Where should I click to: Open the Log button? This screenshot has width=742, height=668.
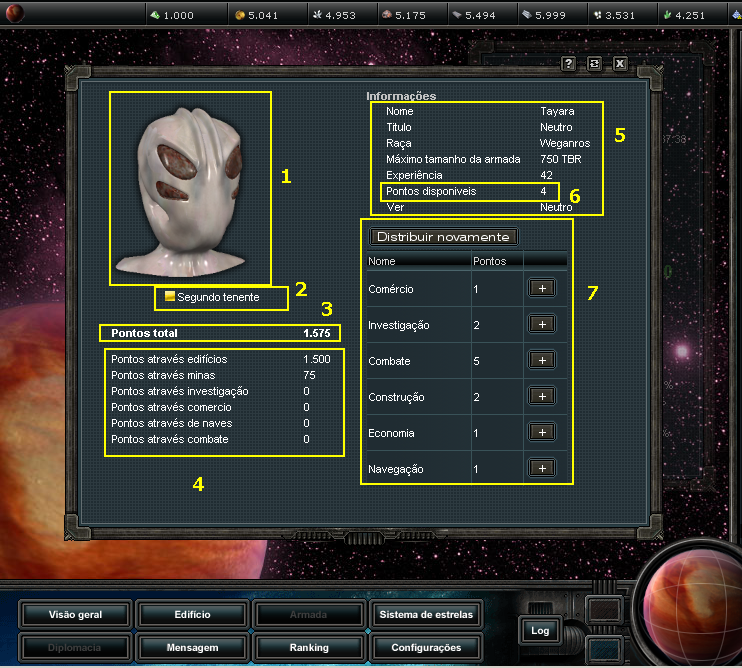coord(540,630)
